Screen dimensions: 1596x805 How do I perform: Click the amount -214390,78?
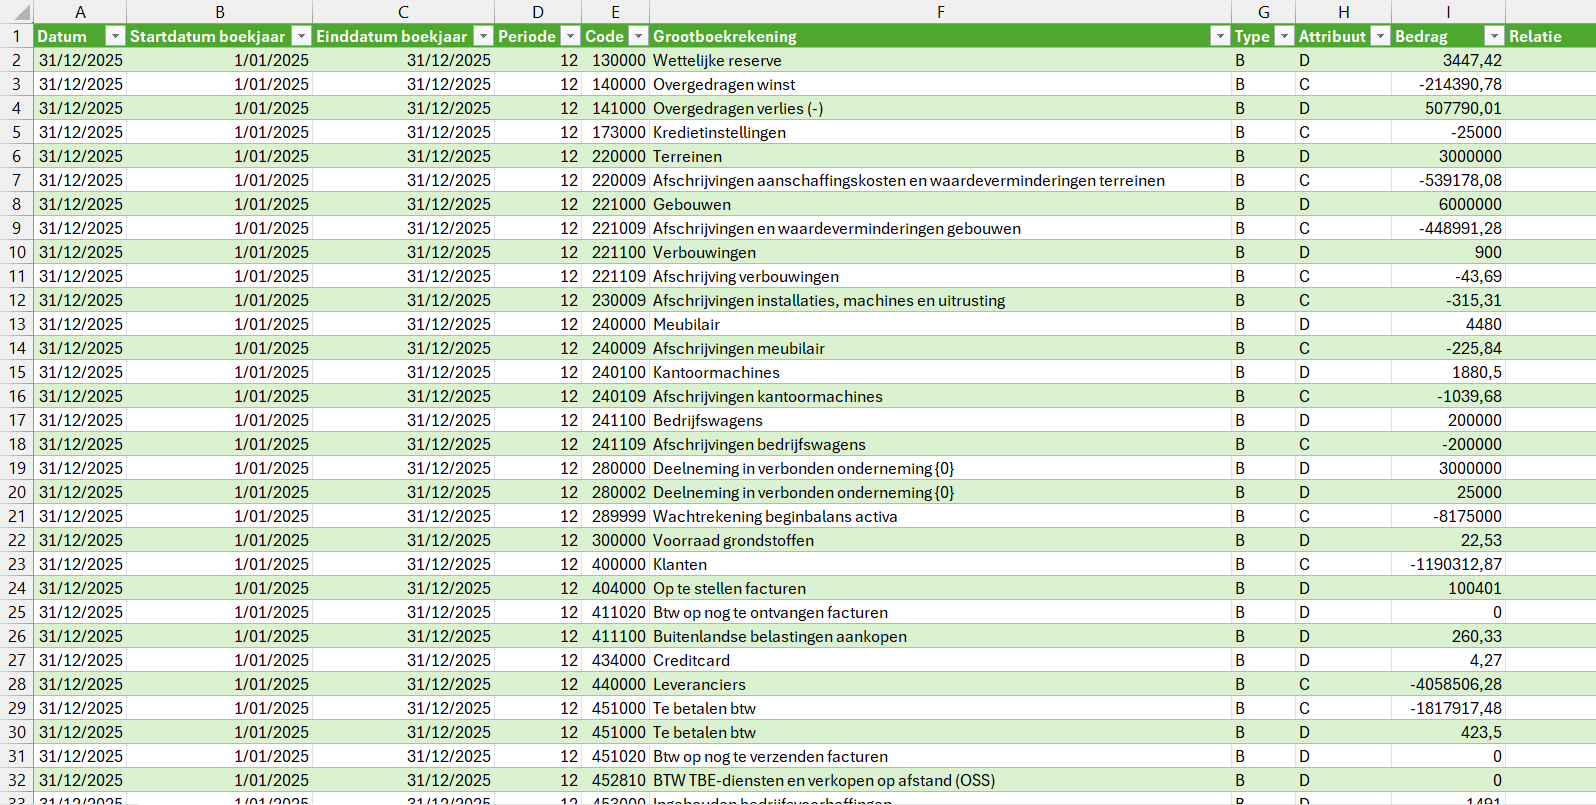pyautogui.click(x=1448, y=84)
